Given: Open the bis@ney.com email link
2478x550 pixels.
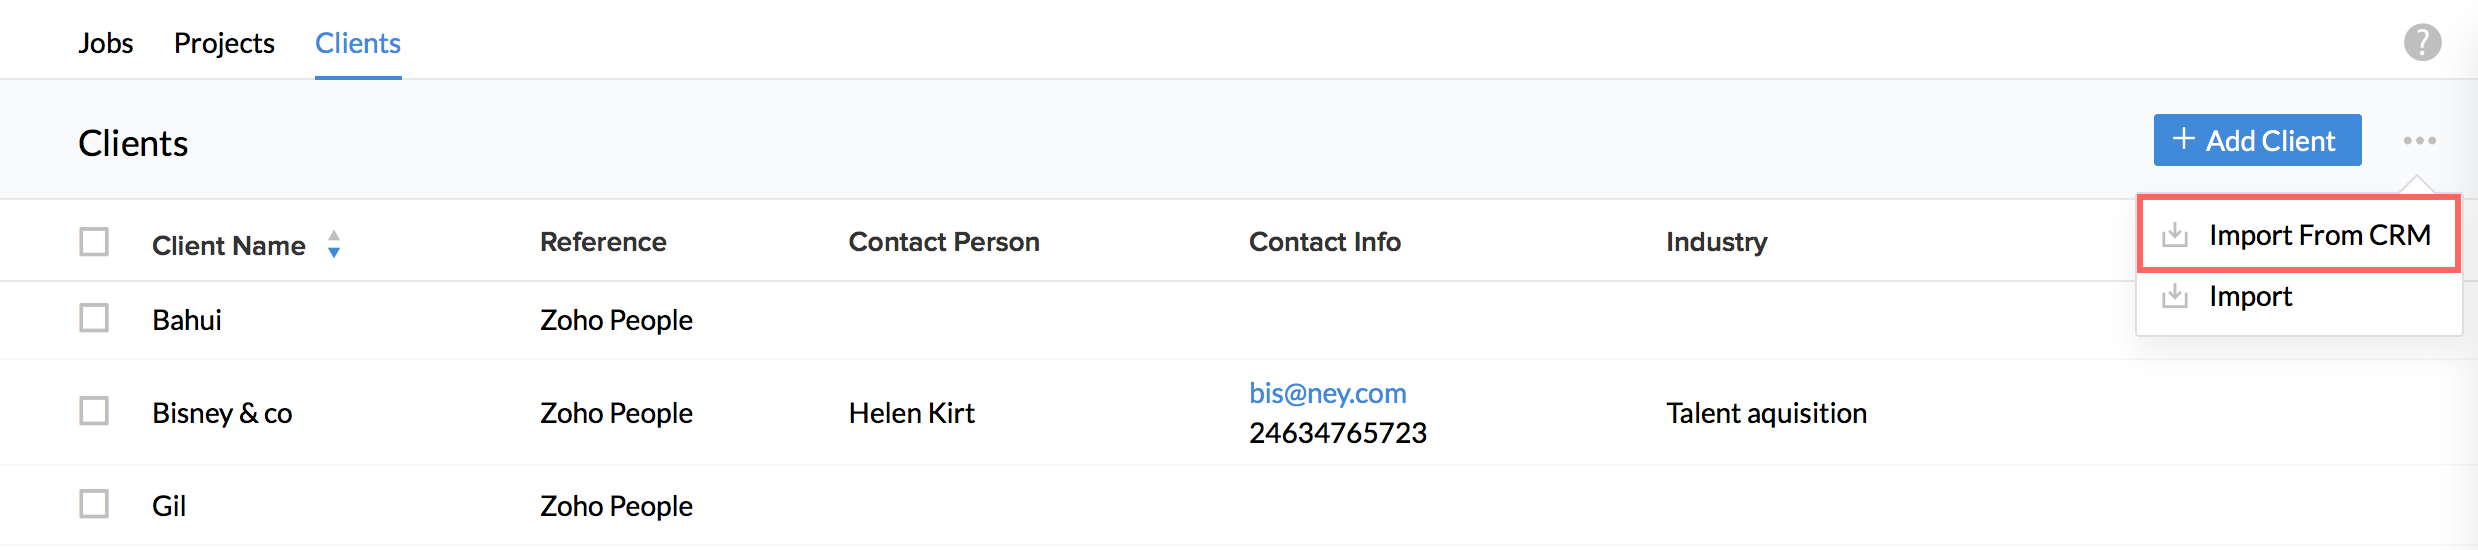Looking at the screenshot, I should tap(1327, 394).
